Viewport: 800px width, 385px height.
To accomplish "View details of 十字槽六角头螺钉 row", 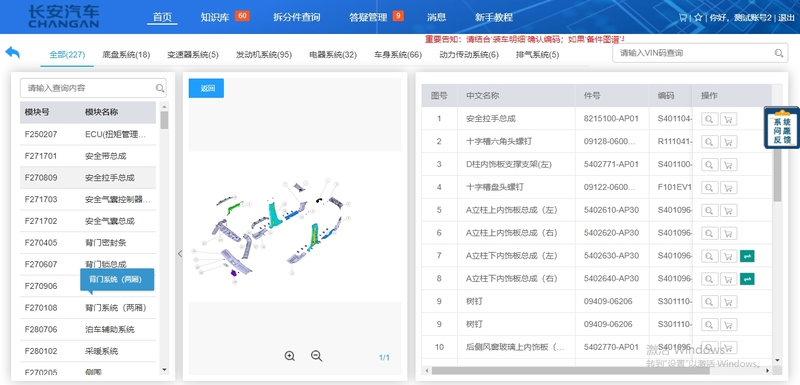I will (x=710, y=141).
